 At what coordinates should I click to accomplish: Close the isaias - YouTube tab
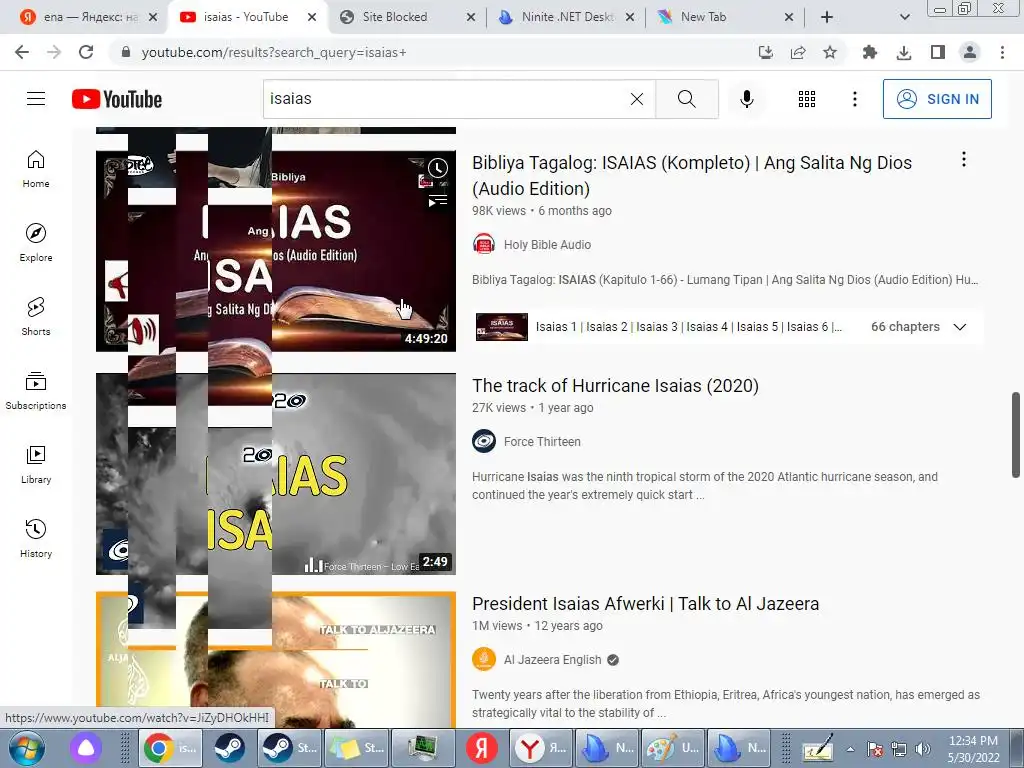click(x=312, y=17)
